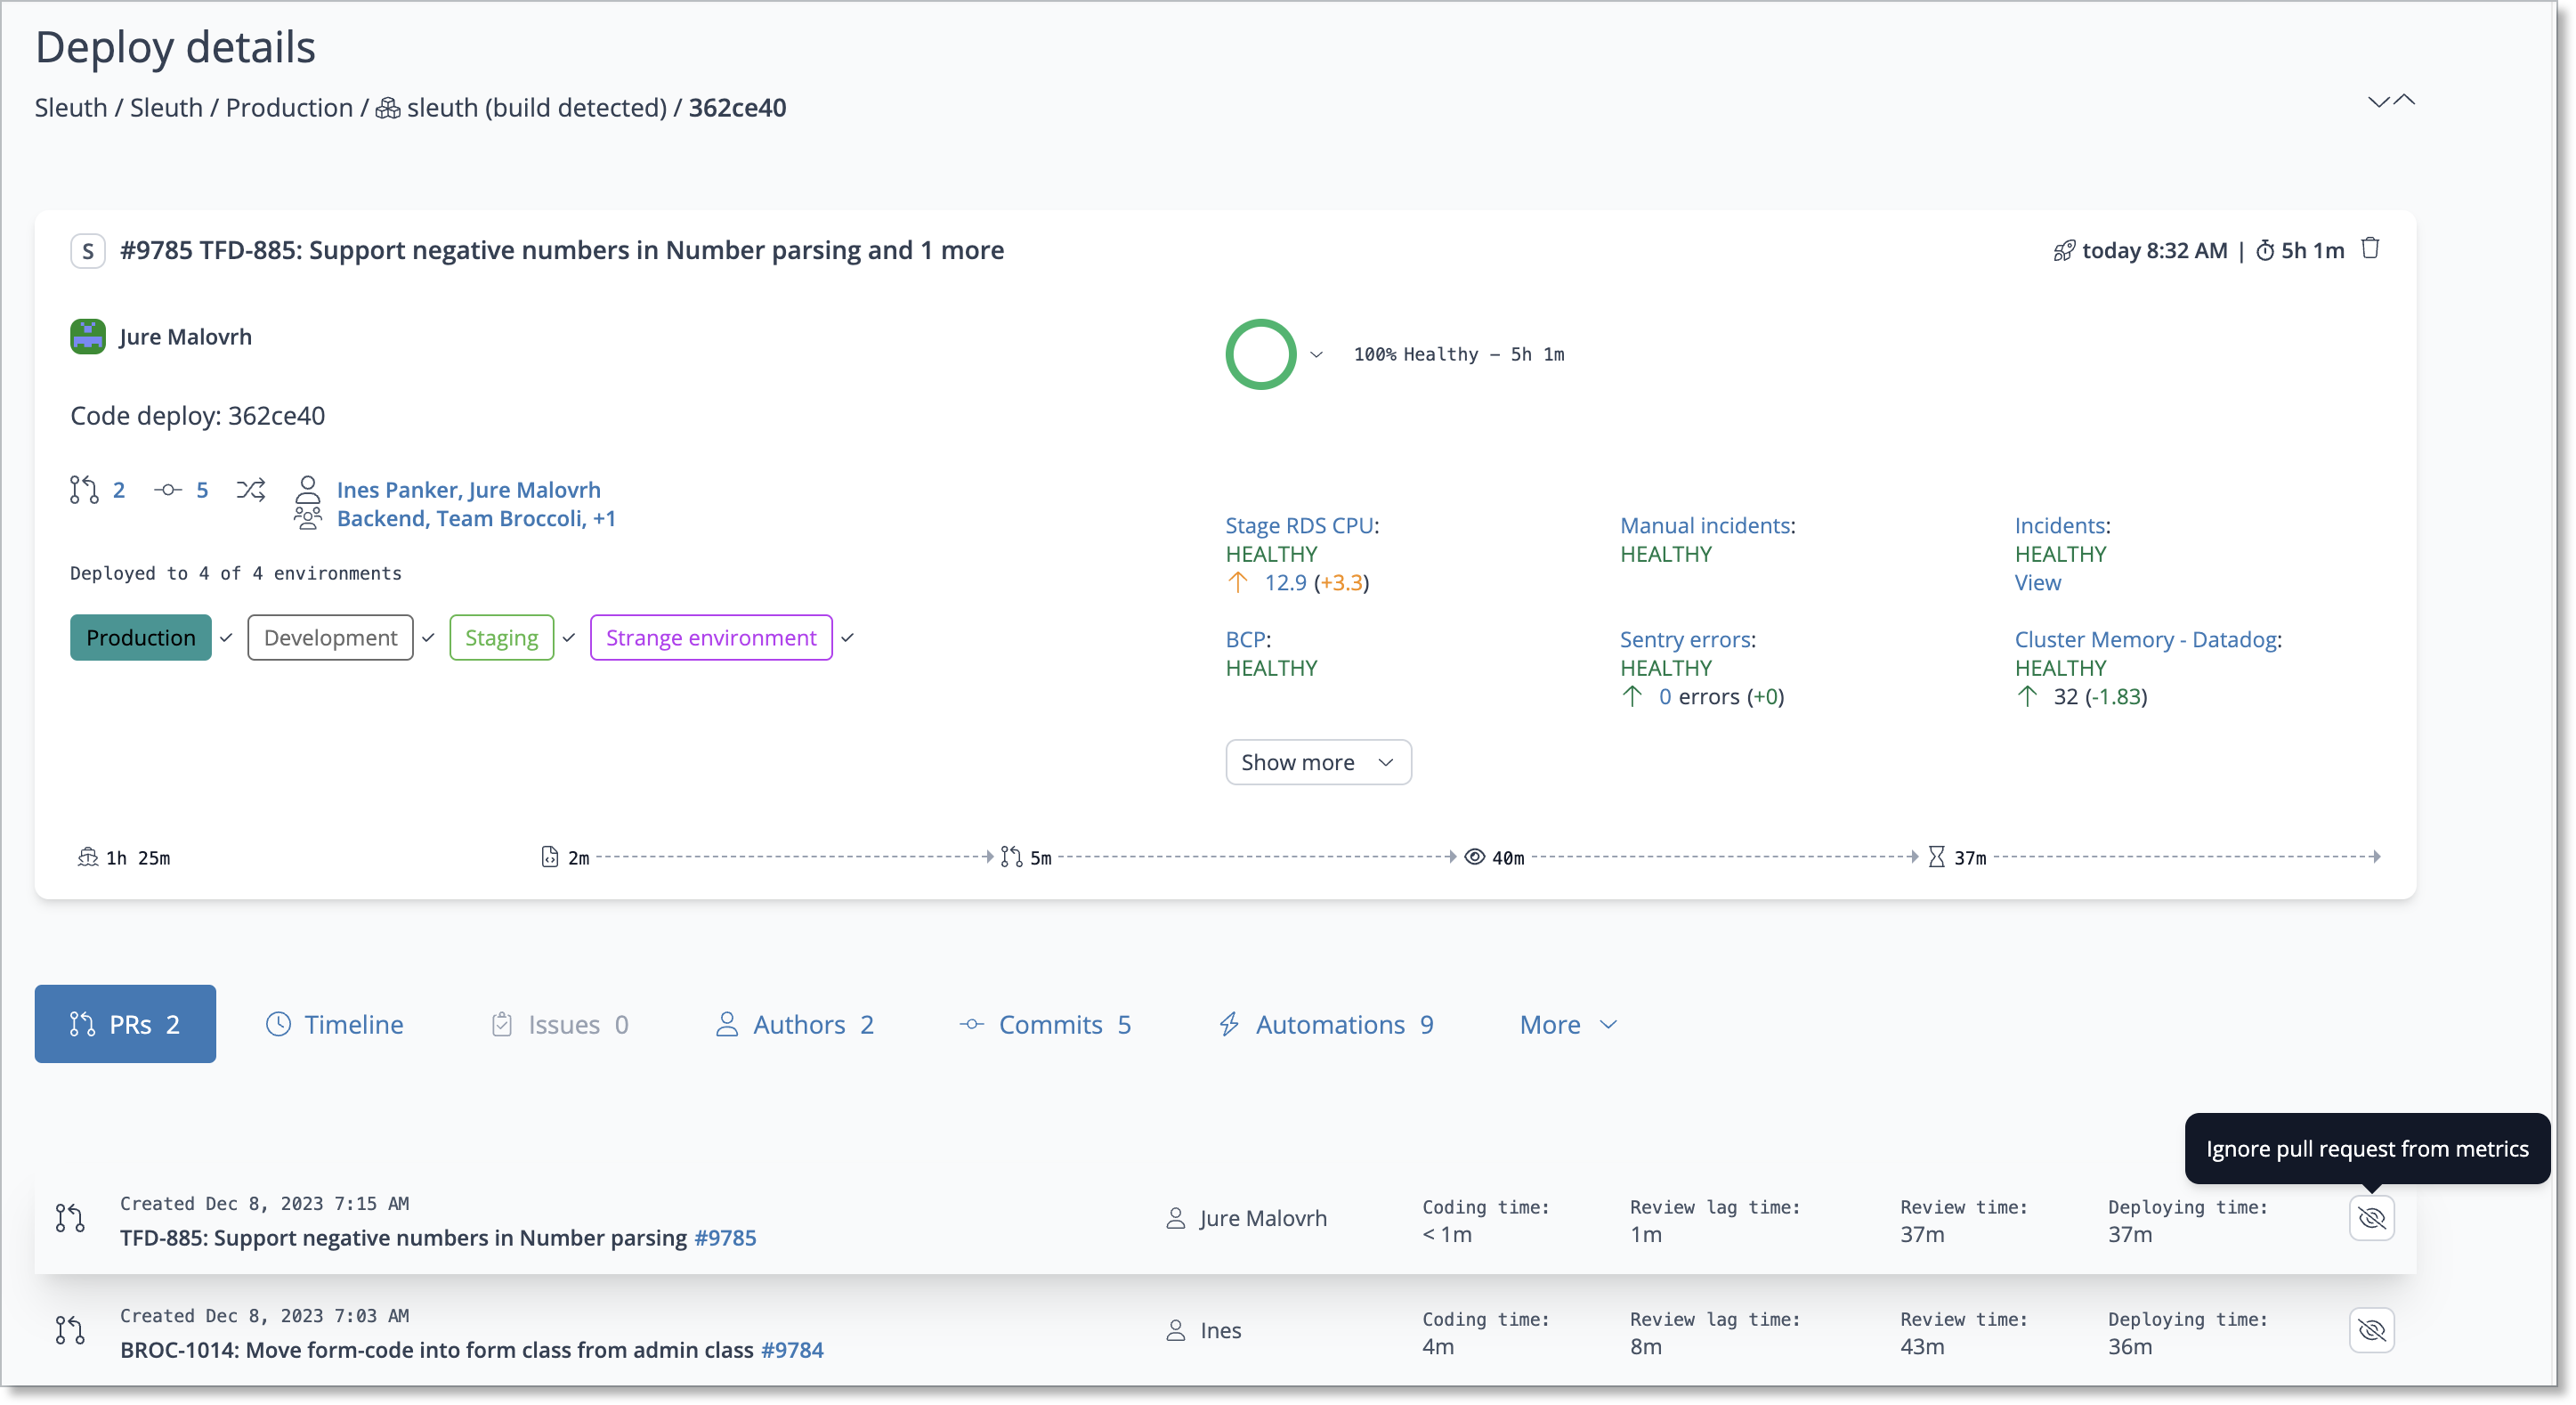The height and width of the screenshot is (1405, 2576).
Task: Click the green health status ring
Action: [x=1260, y=354]
